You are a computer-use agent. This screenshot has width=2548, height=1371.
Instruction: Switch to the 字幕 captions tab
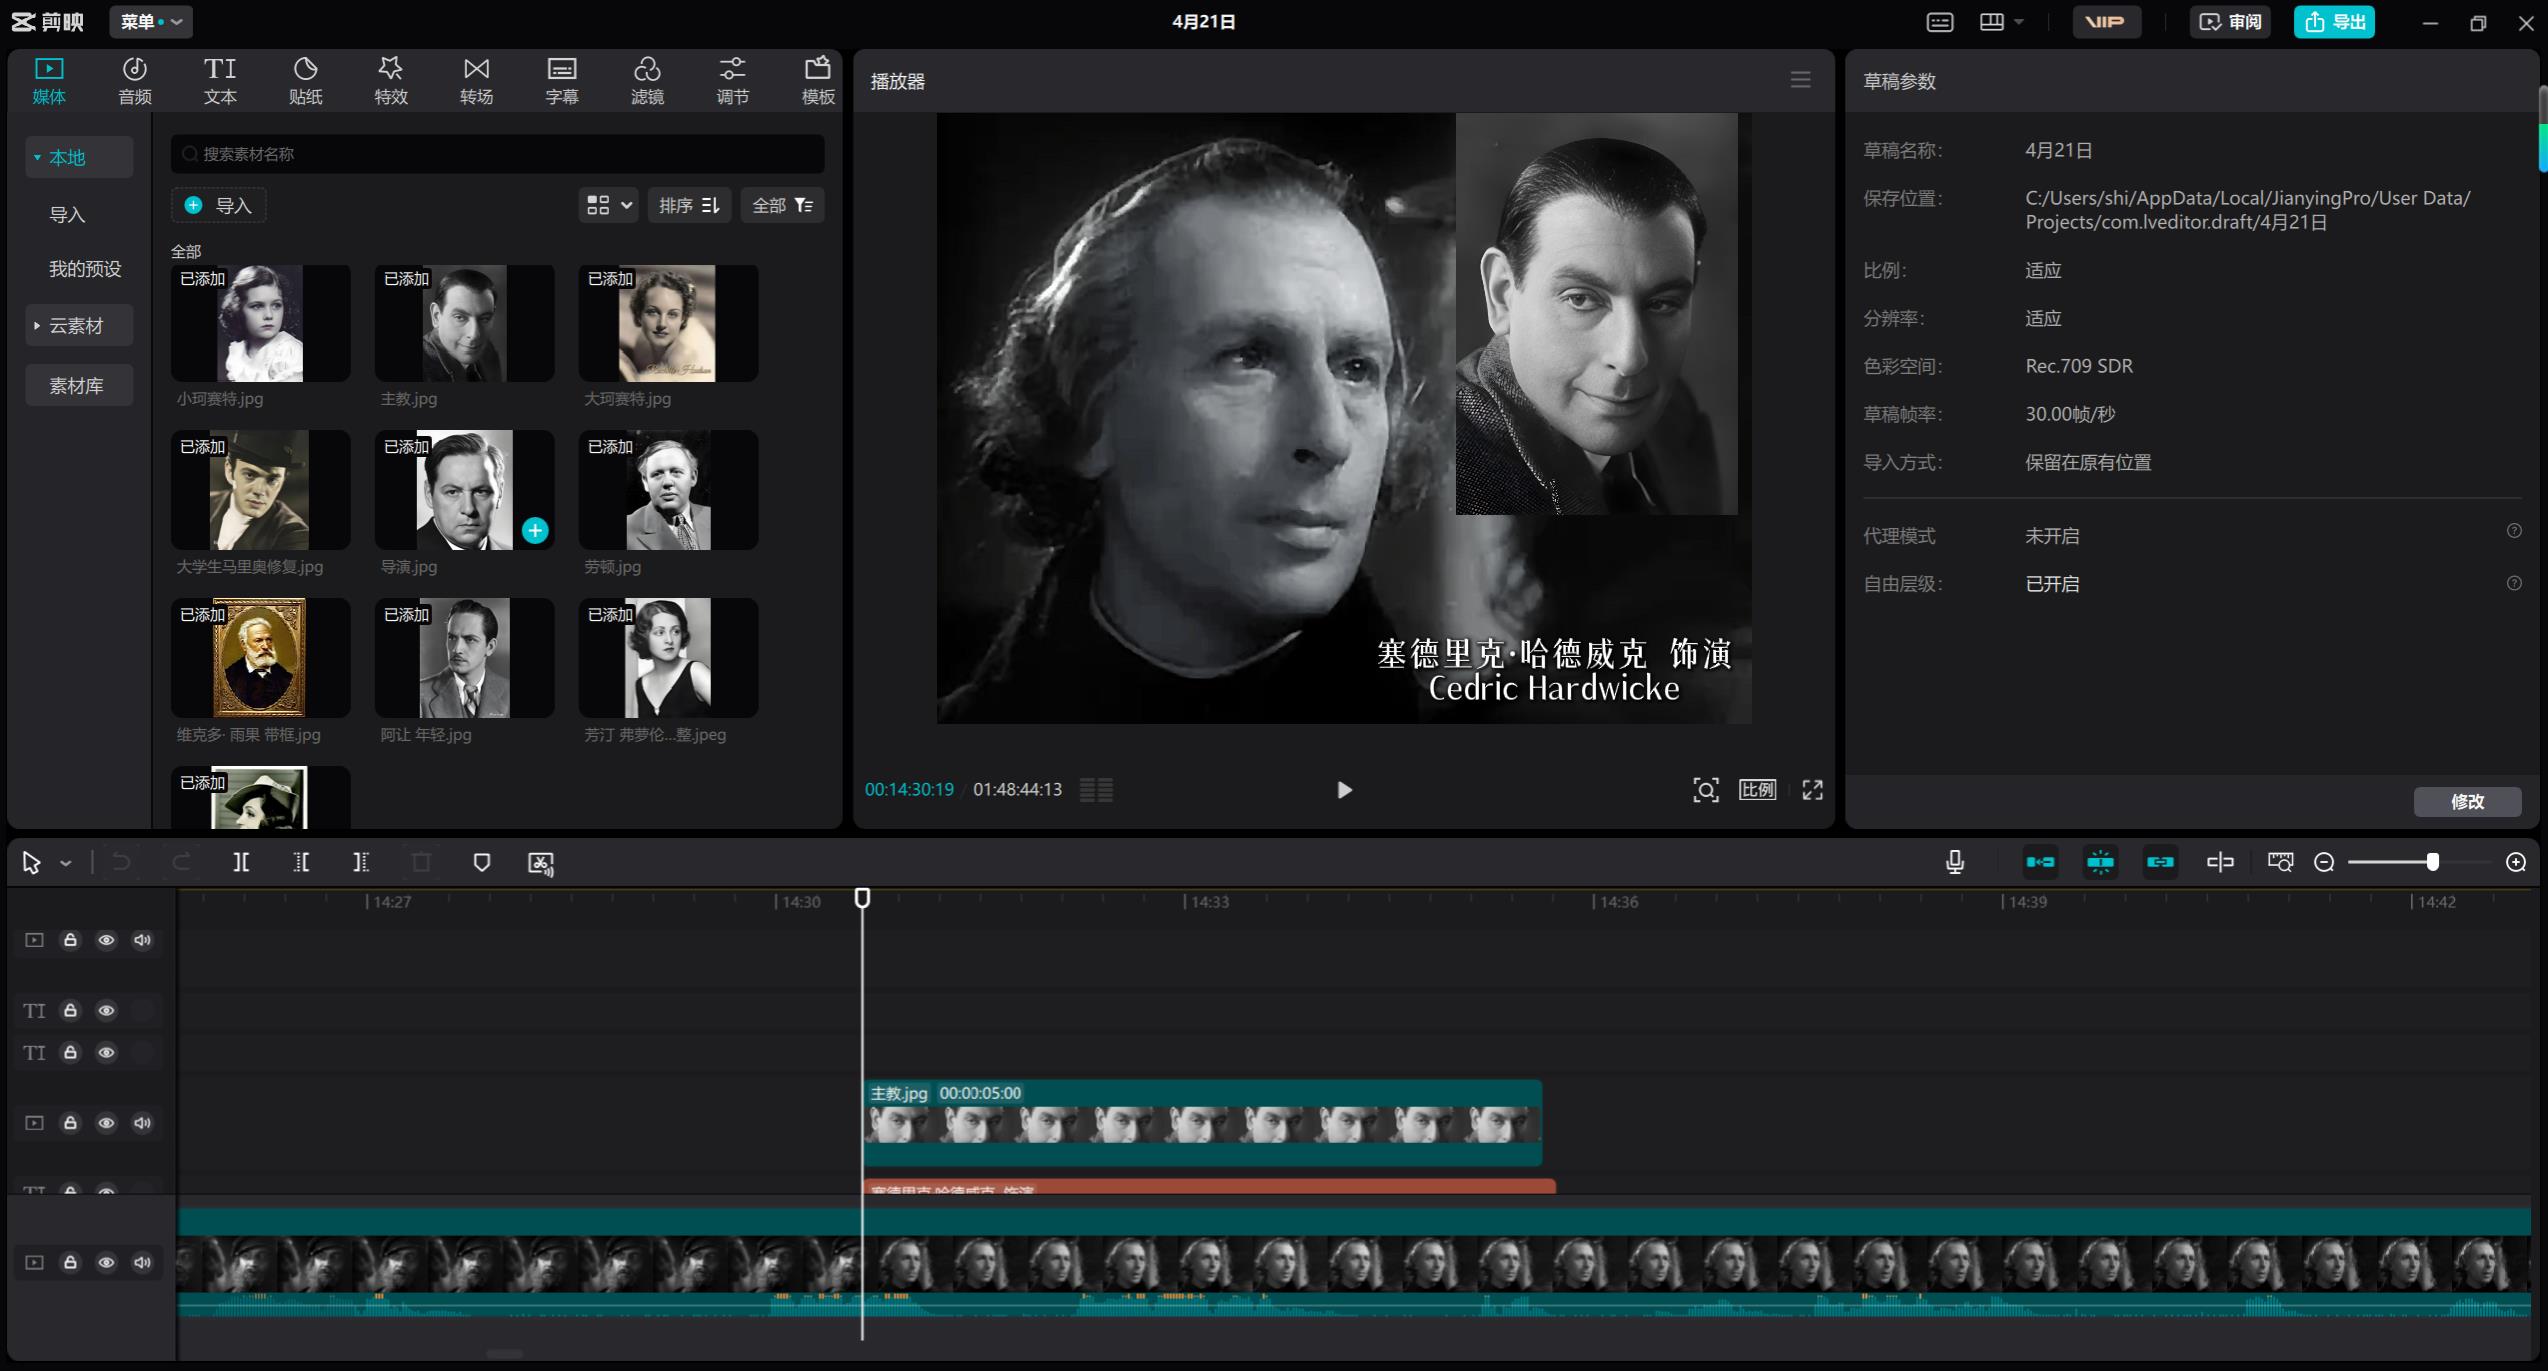point(561,80)
